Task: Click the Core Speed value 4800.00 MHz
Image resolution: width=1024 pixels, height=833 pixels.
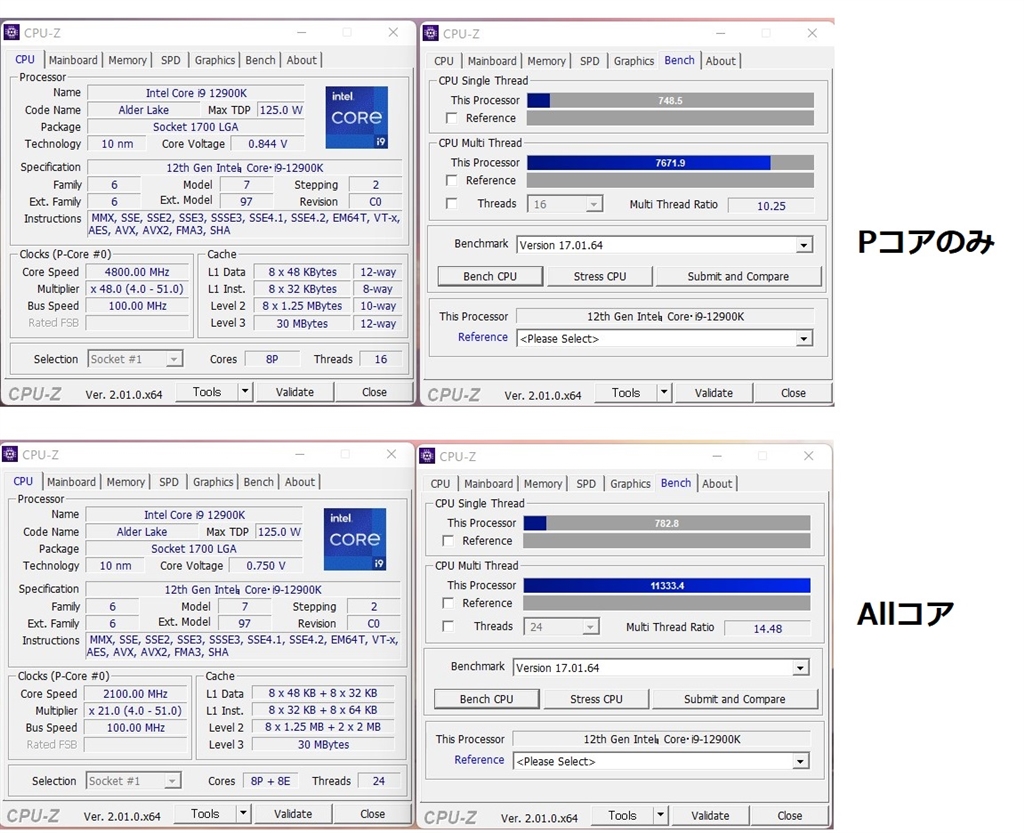Action: pyautogui.click(x=137, y=272)
